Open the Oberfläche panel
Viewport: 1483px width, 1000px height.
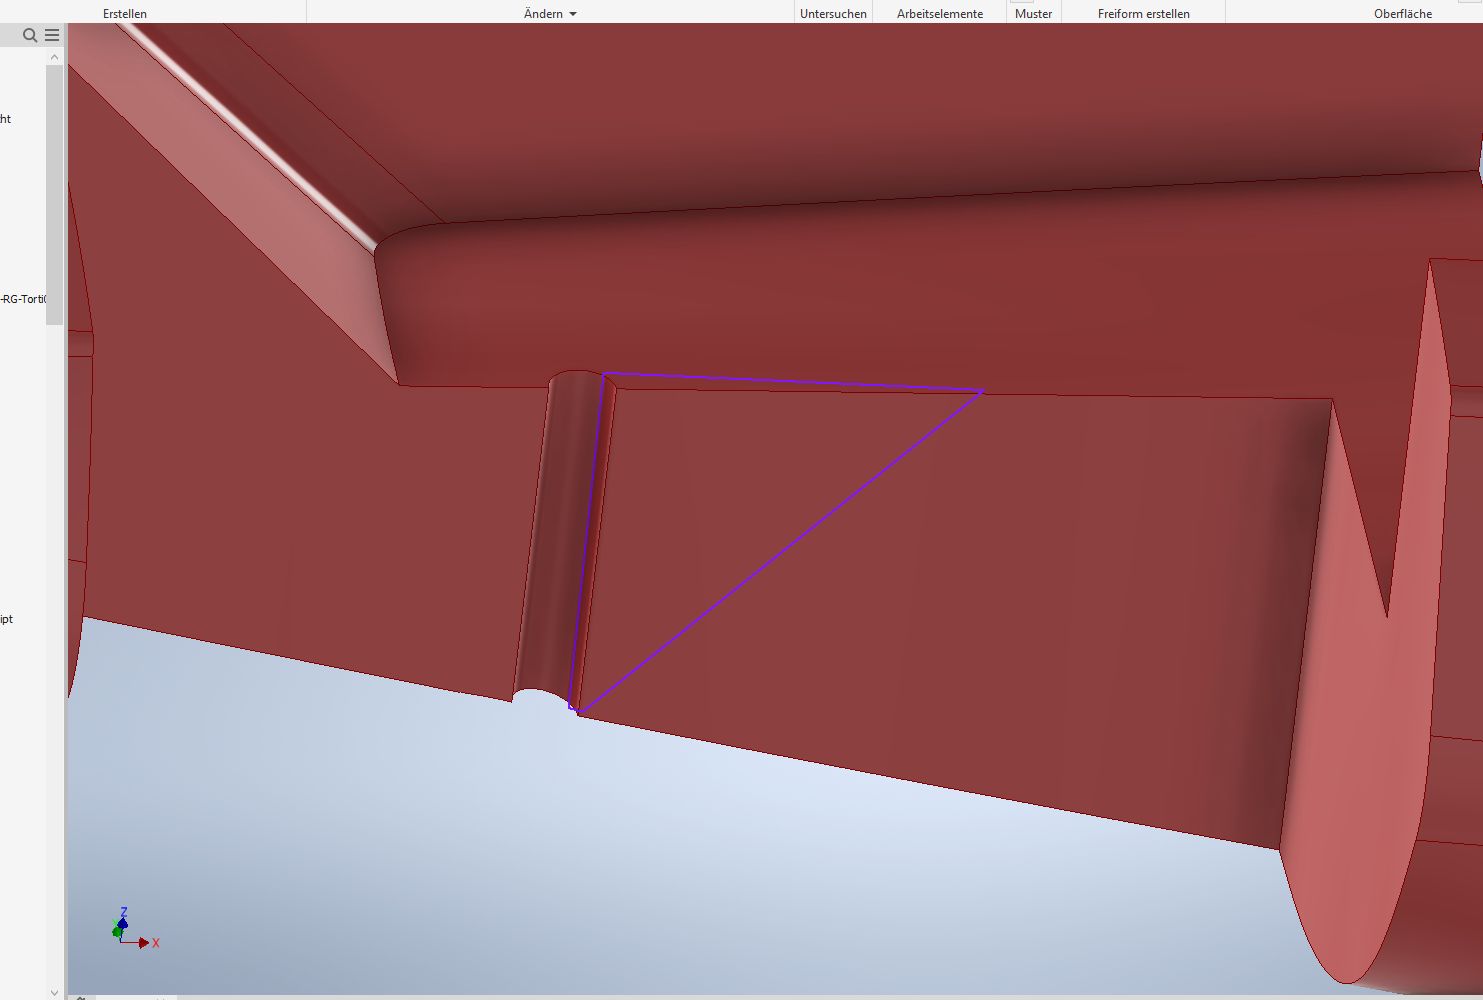coord(1402,14)
